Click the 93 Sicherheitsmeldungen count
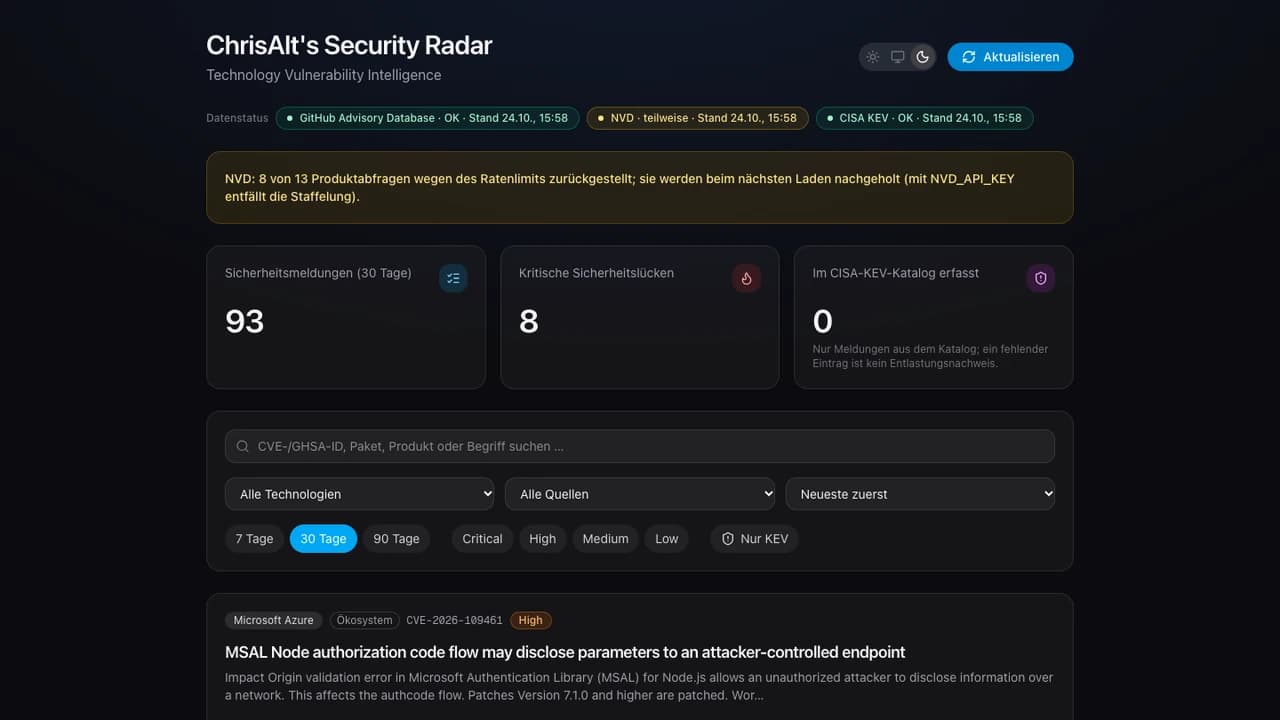 tap(245, 321)
